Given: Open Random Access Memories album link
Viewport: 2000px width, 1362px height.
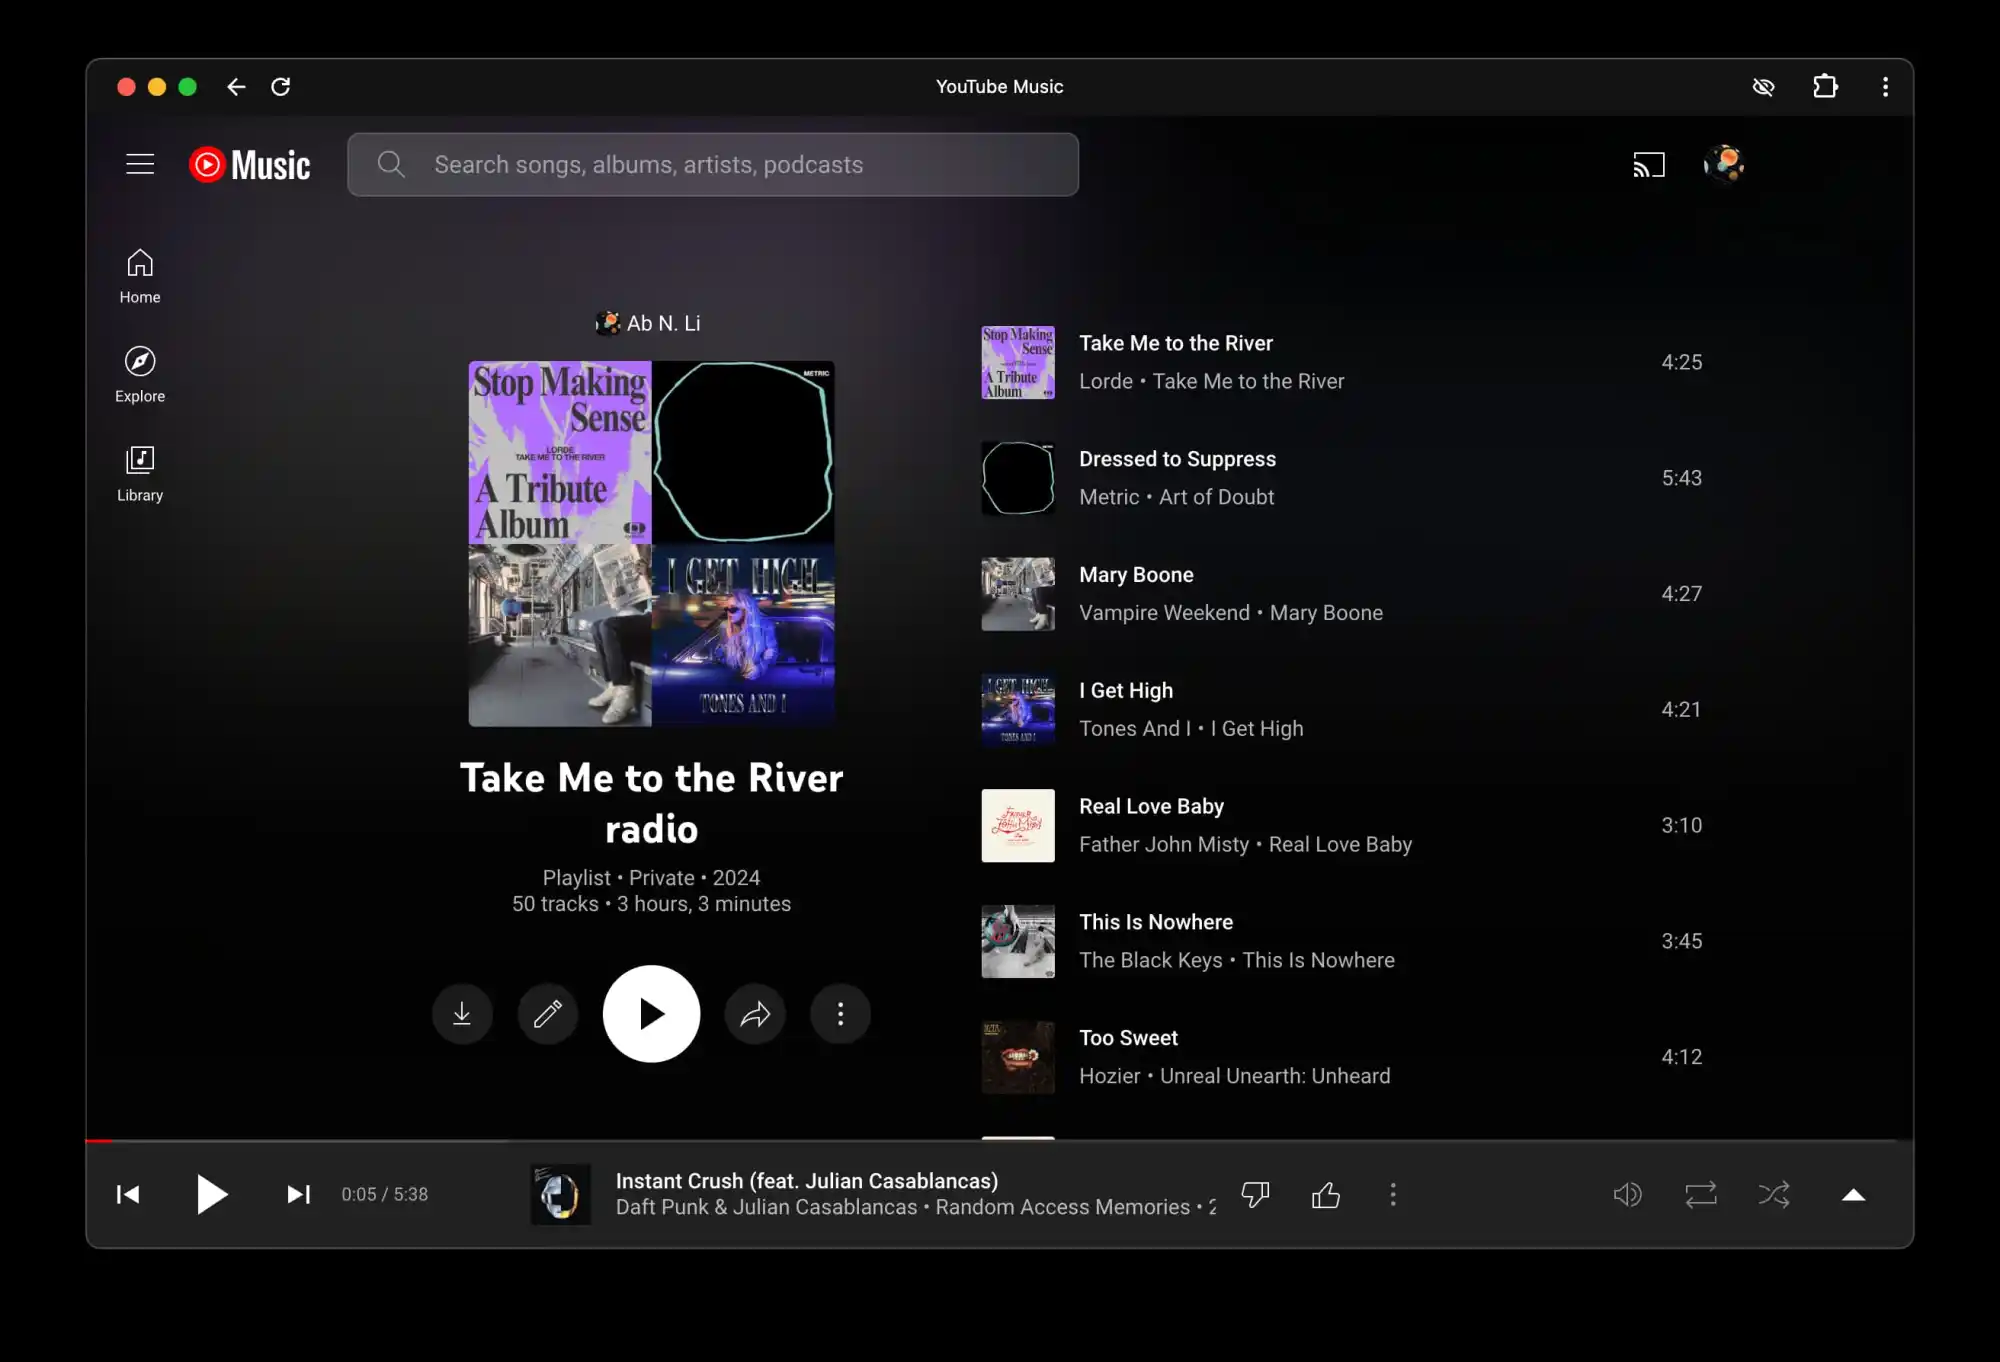Looking at the screenshot, I should (1063, 1207).
